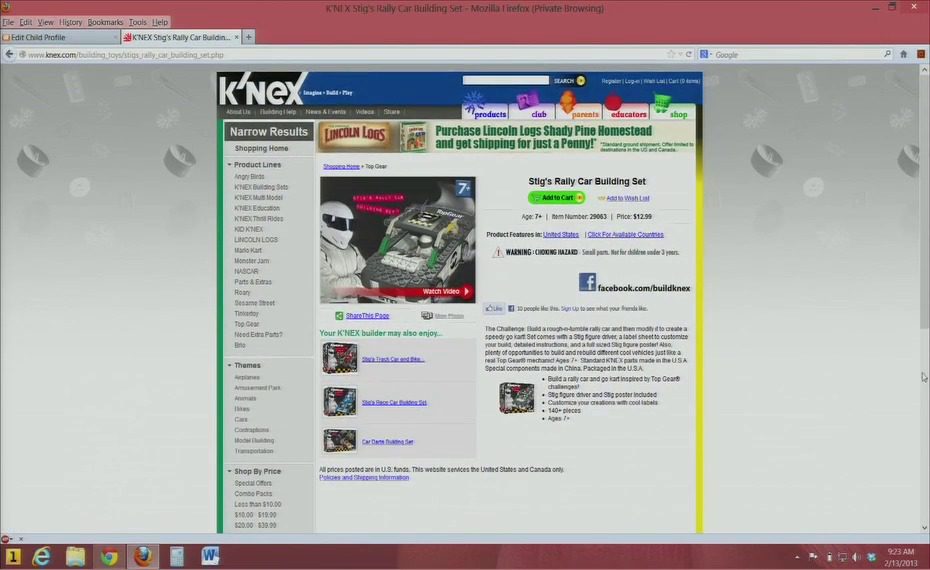Open the History menu

click(70, 22)
